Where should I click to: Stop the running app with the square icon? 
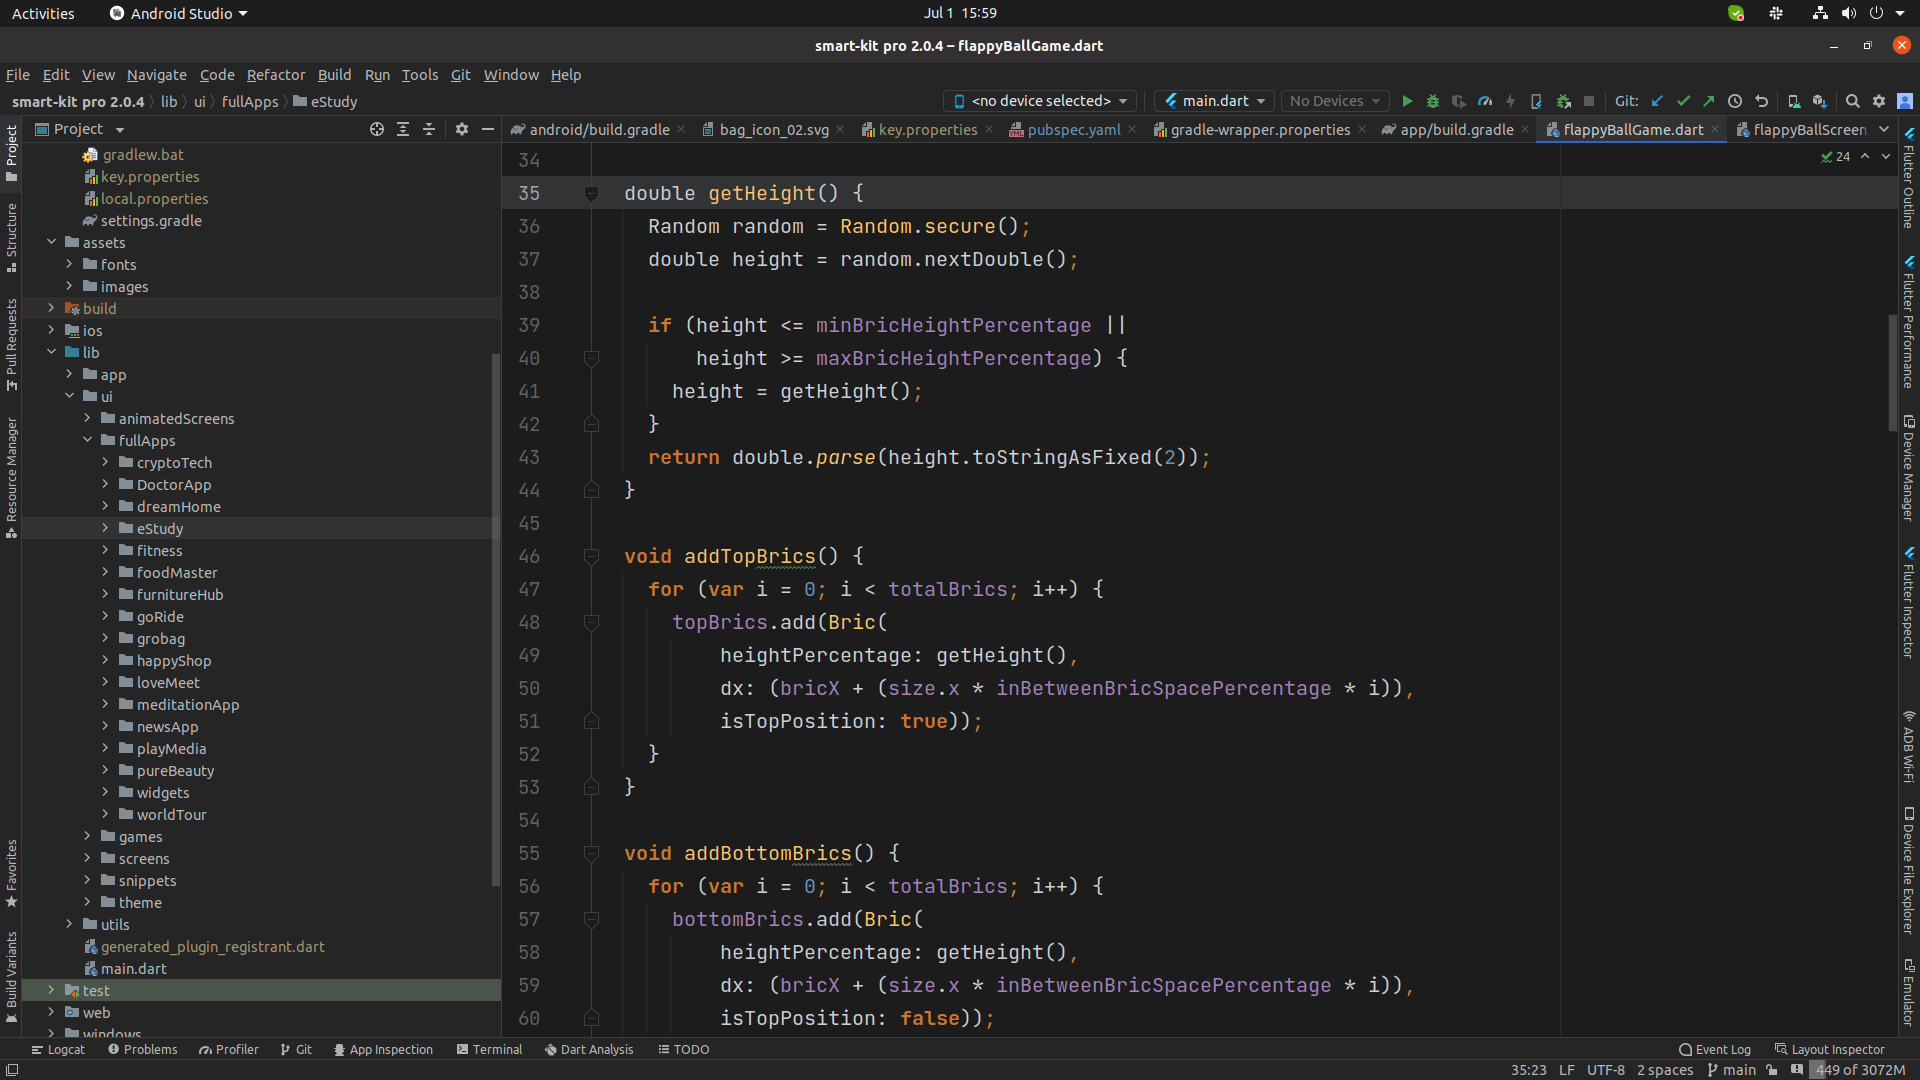coord(1589,101)
